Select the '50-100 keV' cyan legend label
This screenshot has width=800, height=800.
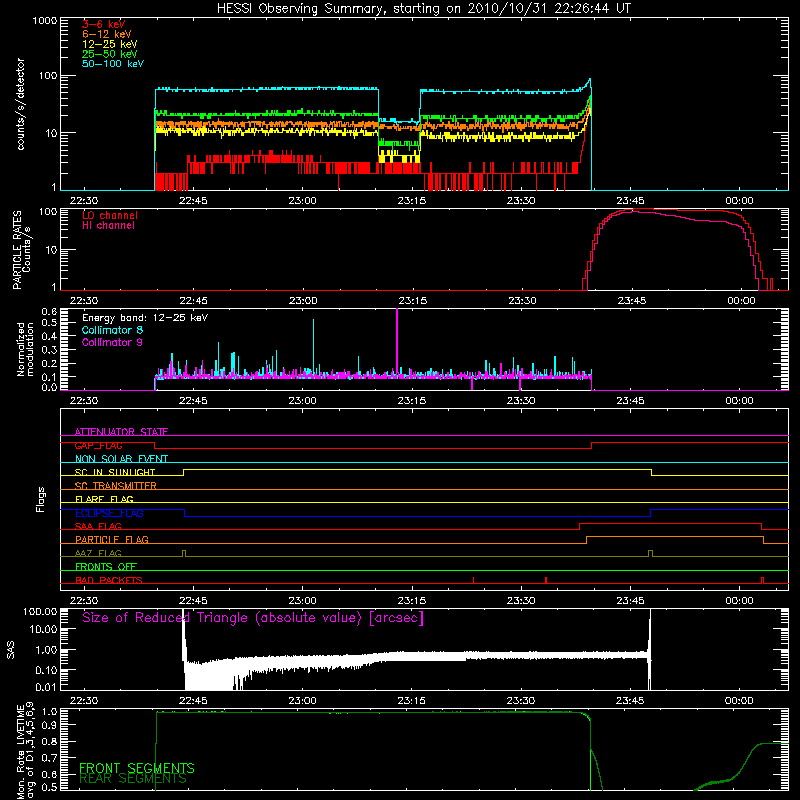(x=113, y=64)
